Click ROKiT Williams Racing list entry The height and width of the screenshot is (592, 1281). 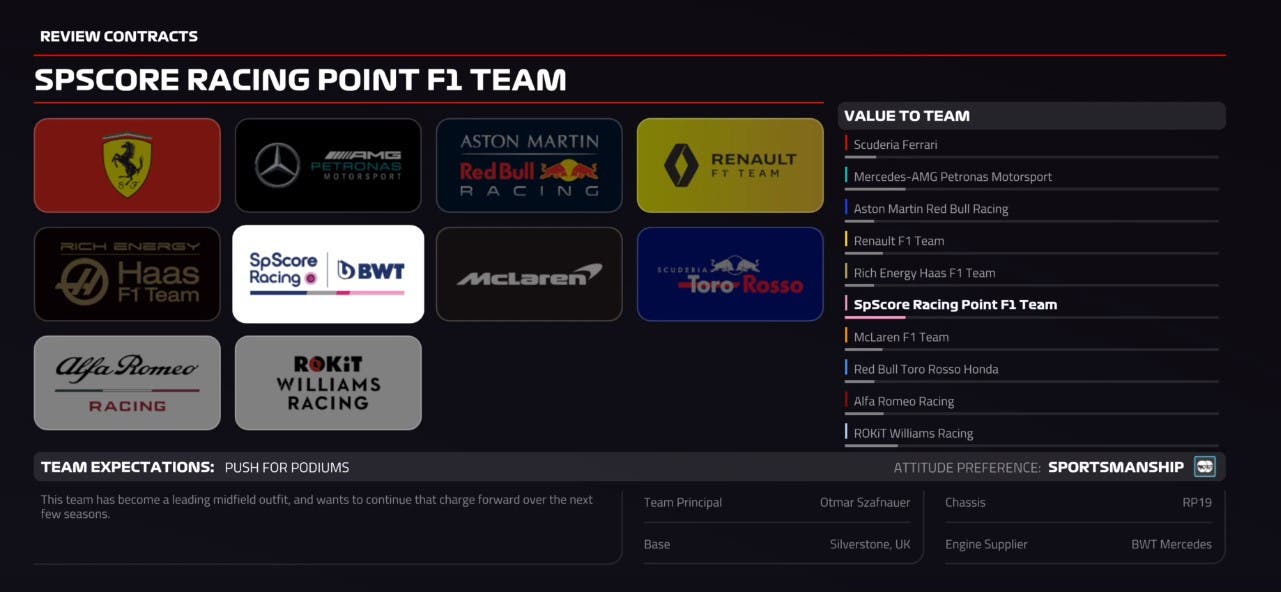tap(1031, 433)
